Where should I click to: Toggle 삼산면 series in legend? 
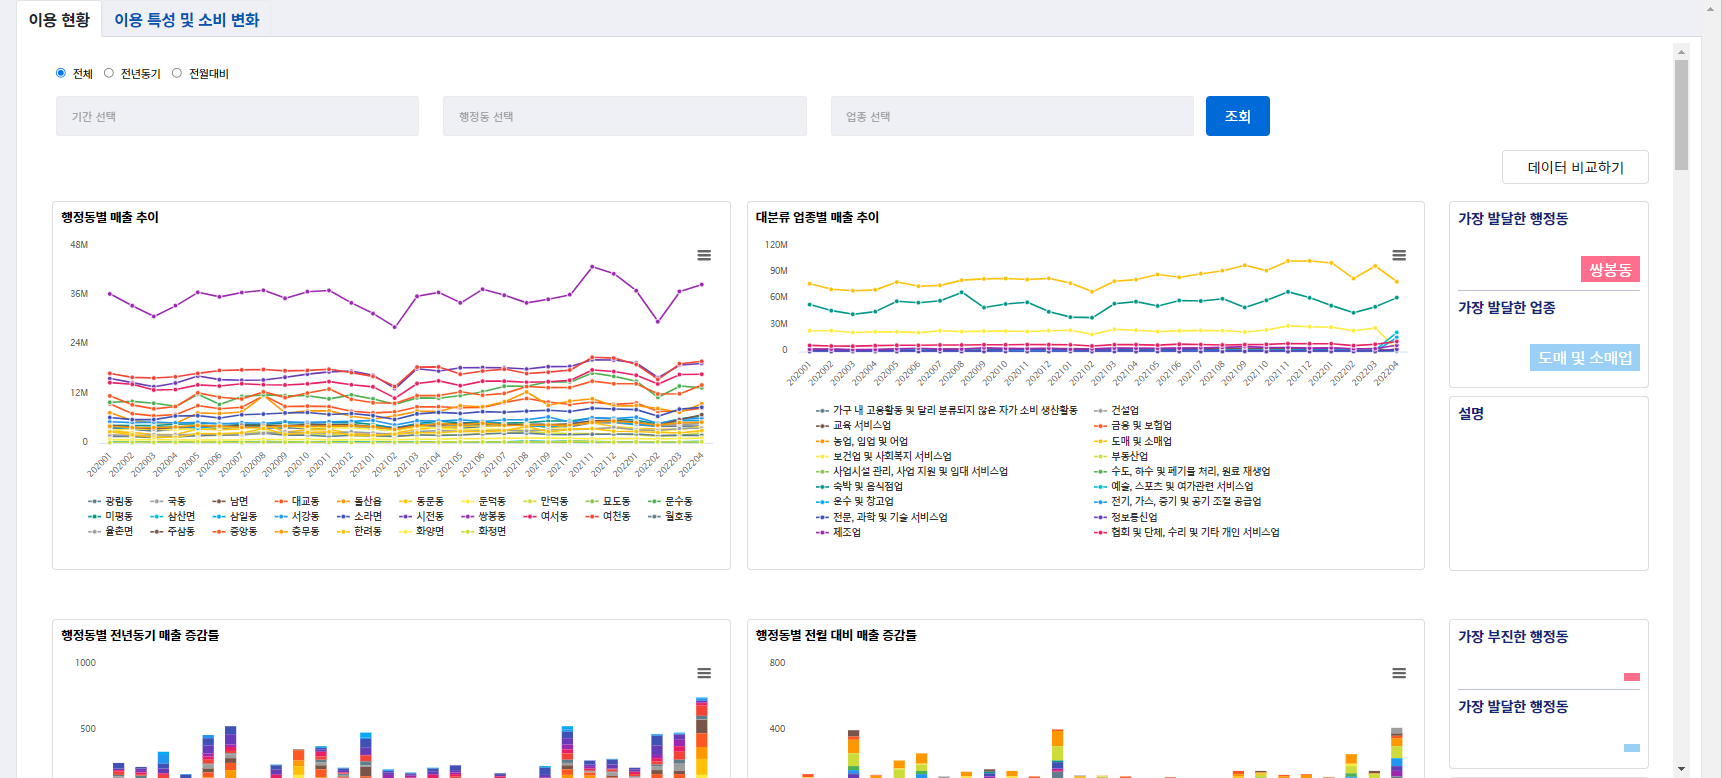173,516
